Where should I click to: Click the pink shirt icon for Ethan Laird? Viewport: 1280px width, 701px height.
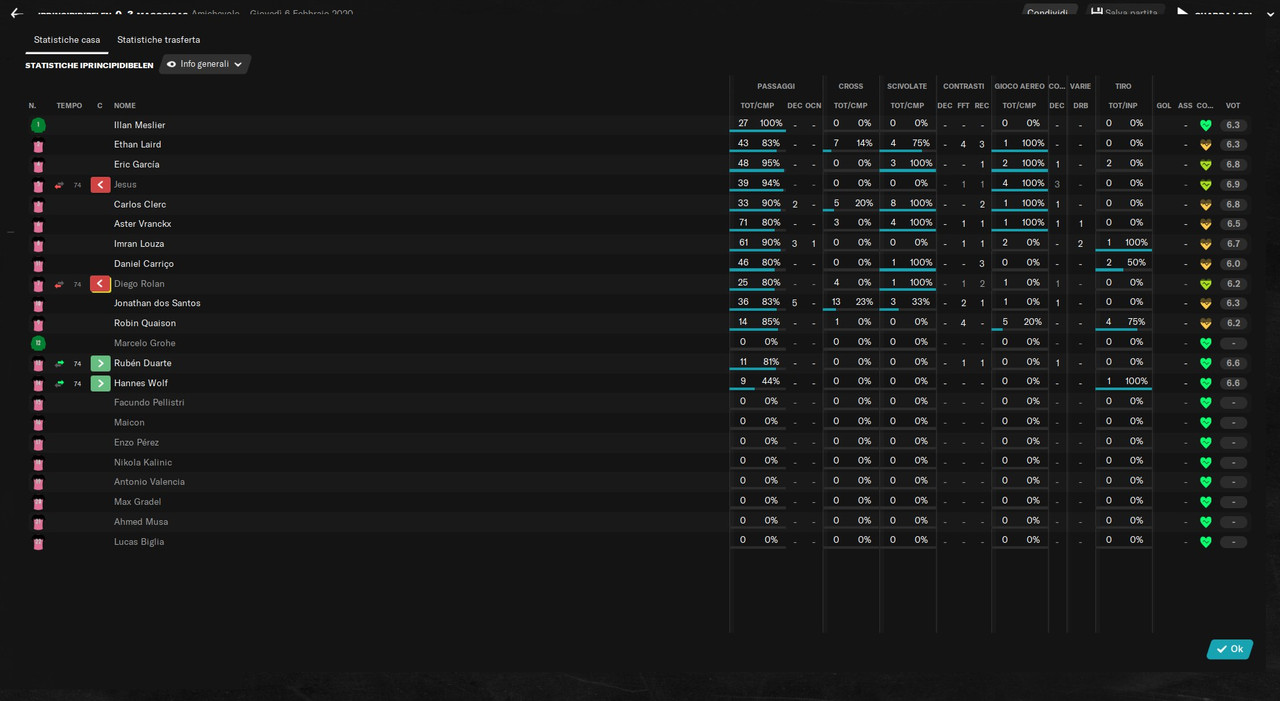38,145
